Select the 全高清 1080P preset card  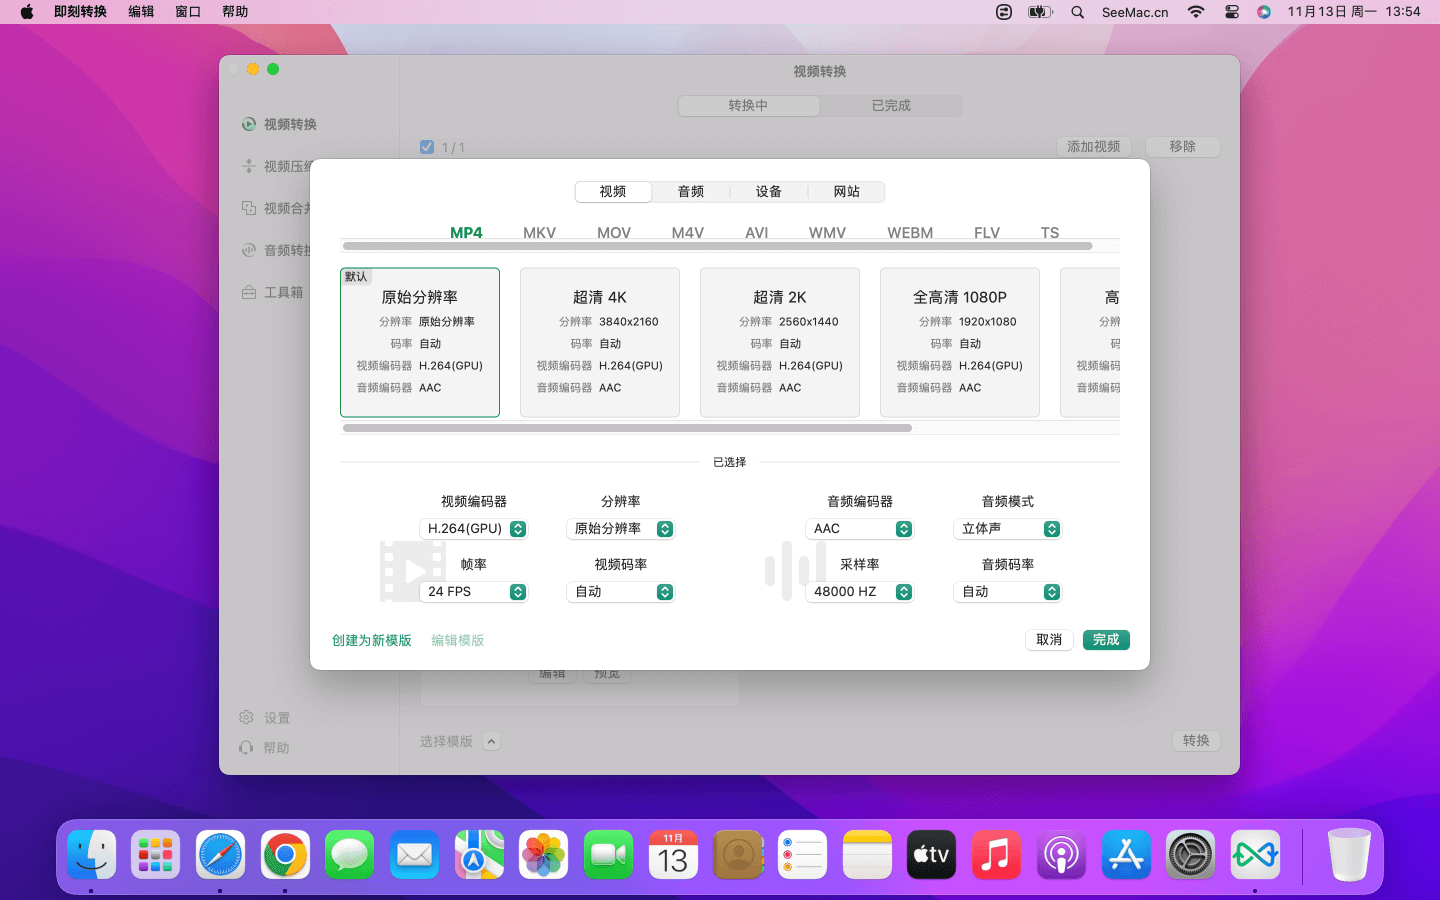[x=960, y=342]
